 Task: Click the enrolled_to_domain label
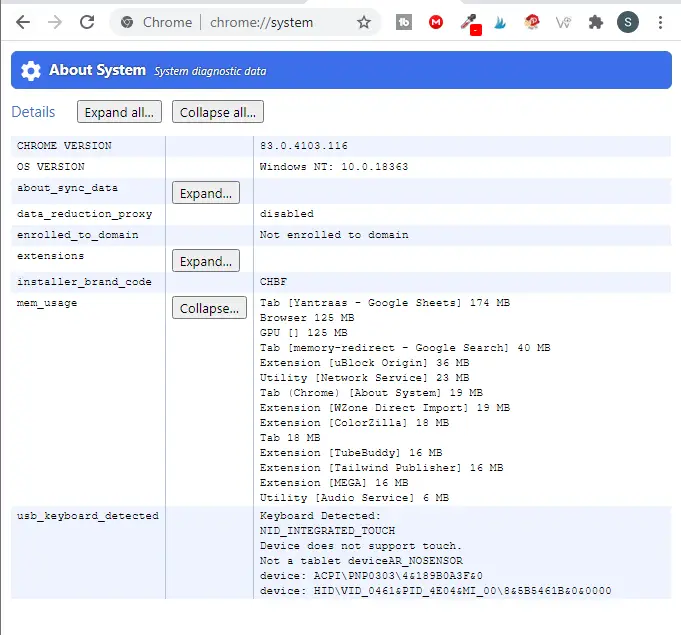(x=78, y=235)
